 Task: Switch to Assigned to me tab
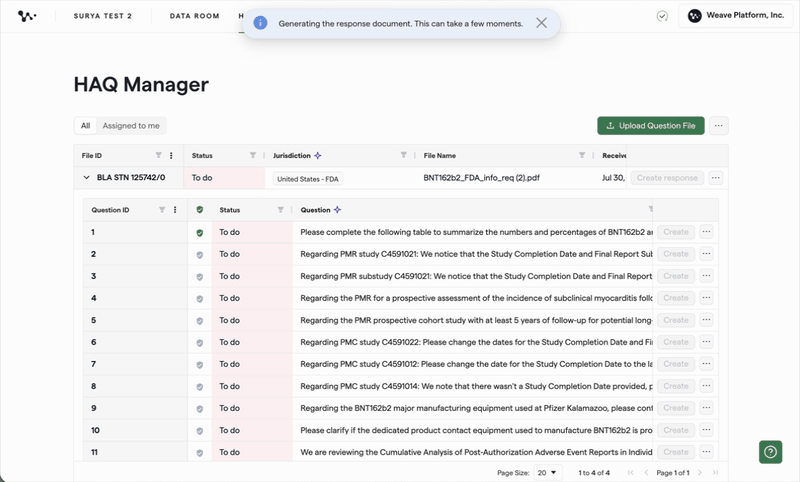pos(131,125)
